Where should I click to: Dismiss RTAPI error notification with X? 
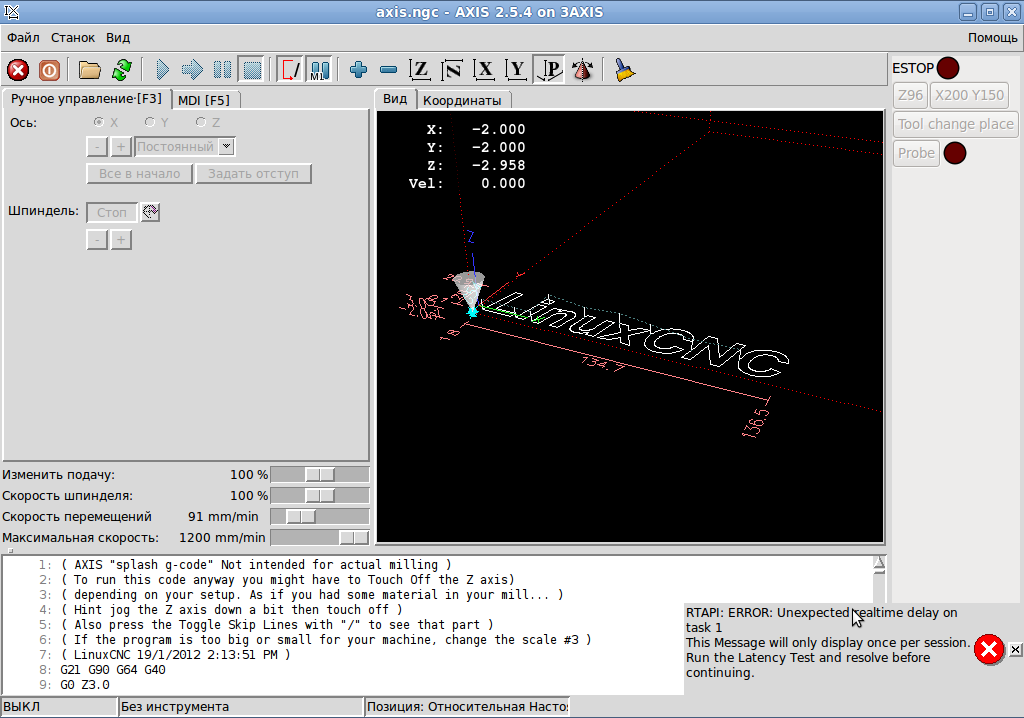(1015, 649)
